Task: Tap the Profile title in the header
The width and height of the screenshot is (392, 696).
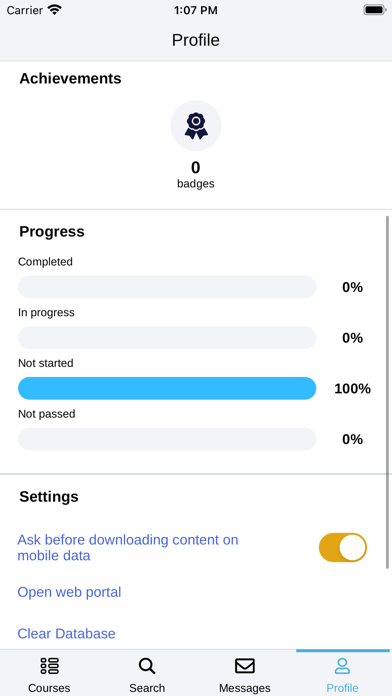Action: (x=196, y=40)
